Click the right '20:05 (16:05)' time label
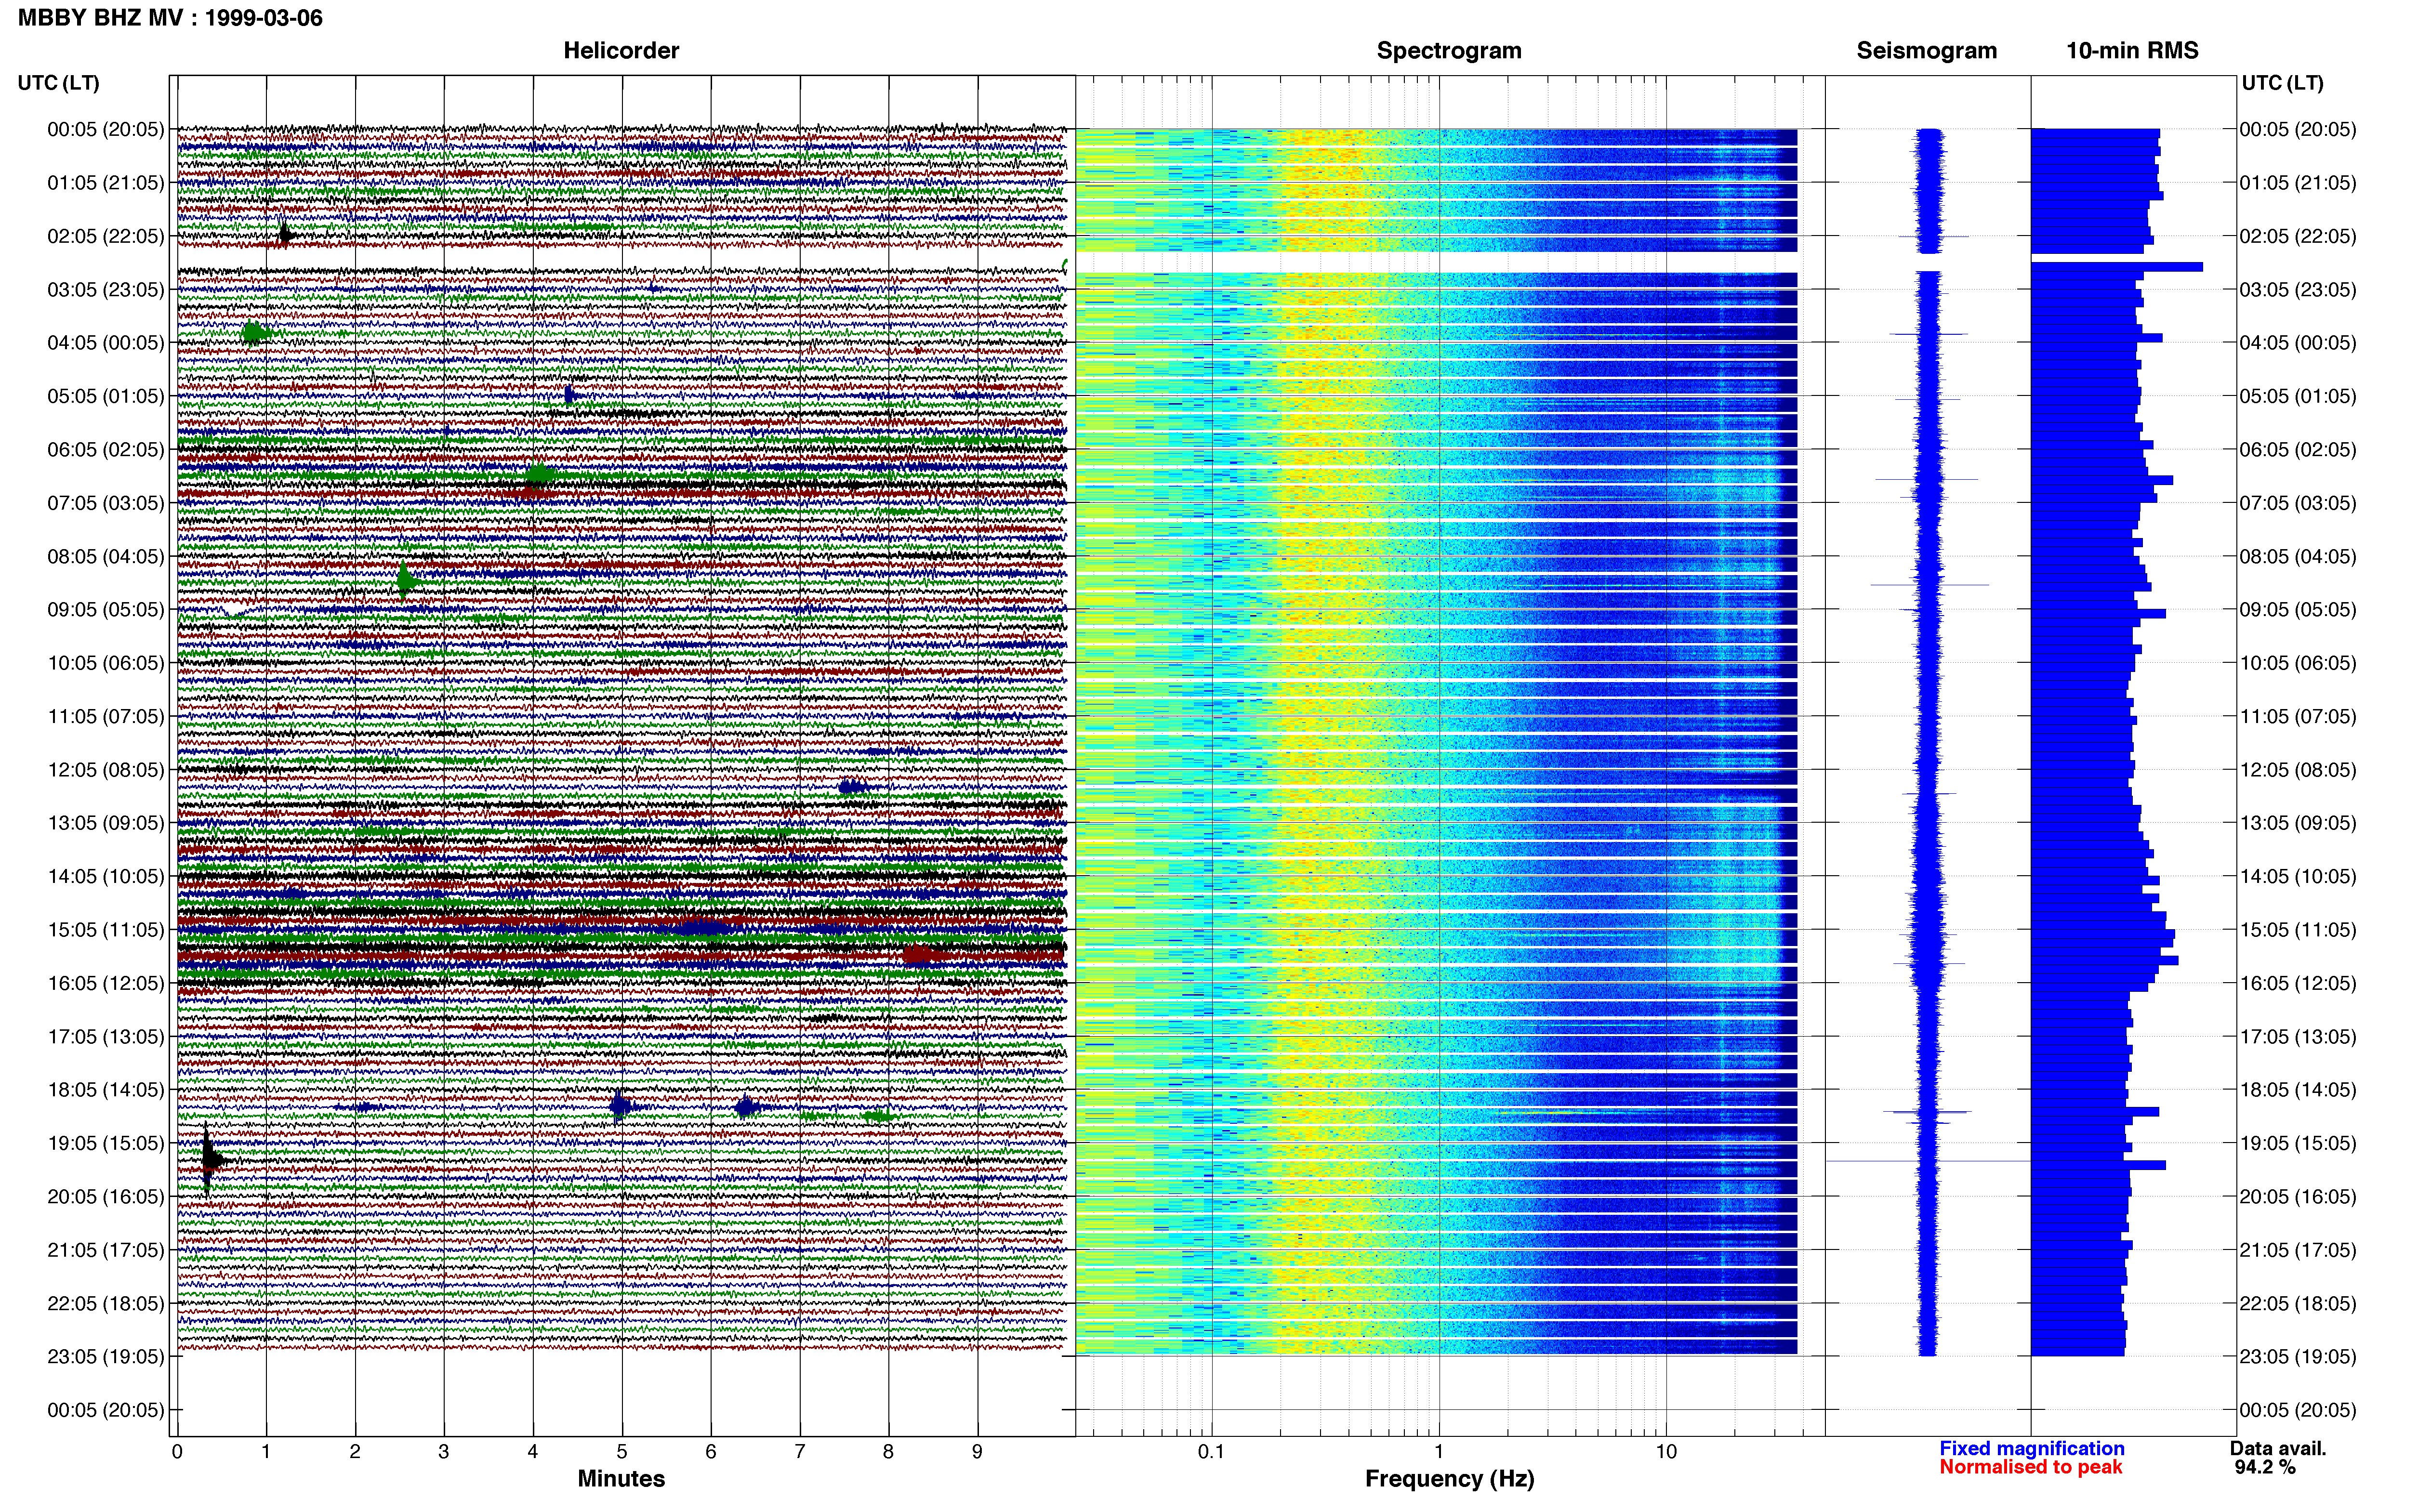 click(x=2298, y=1197)
